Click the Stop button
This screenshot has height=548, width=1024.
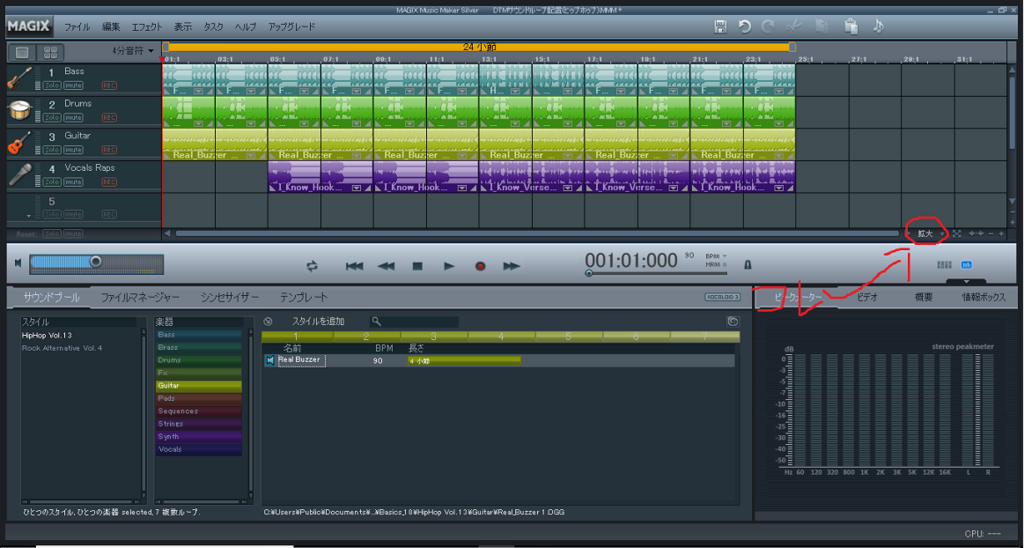click(x=417, y=266)
